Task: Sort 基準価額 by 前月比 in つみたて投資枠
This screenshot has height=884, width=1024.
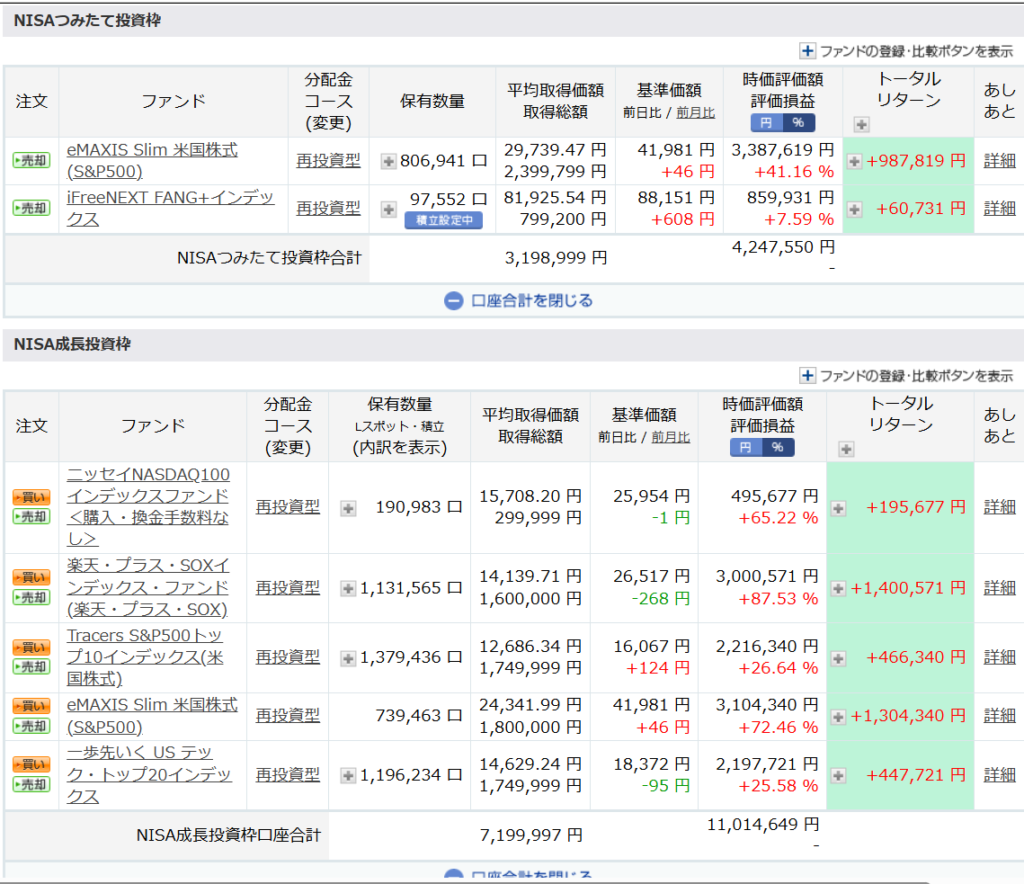Action: pos(696,113)
